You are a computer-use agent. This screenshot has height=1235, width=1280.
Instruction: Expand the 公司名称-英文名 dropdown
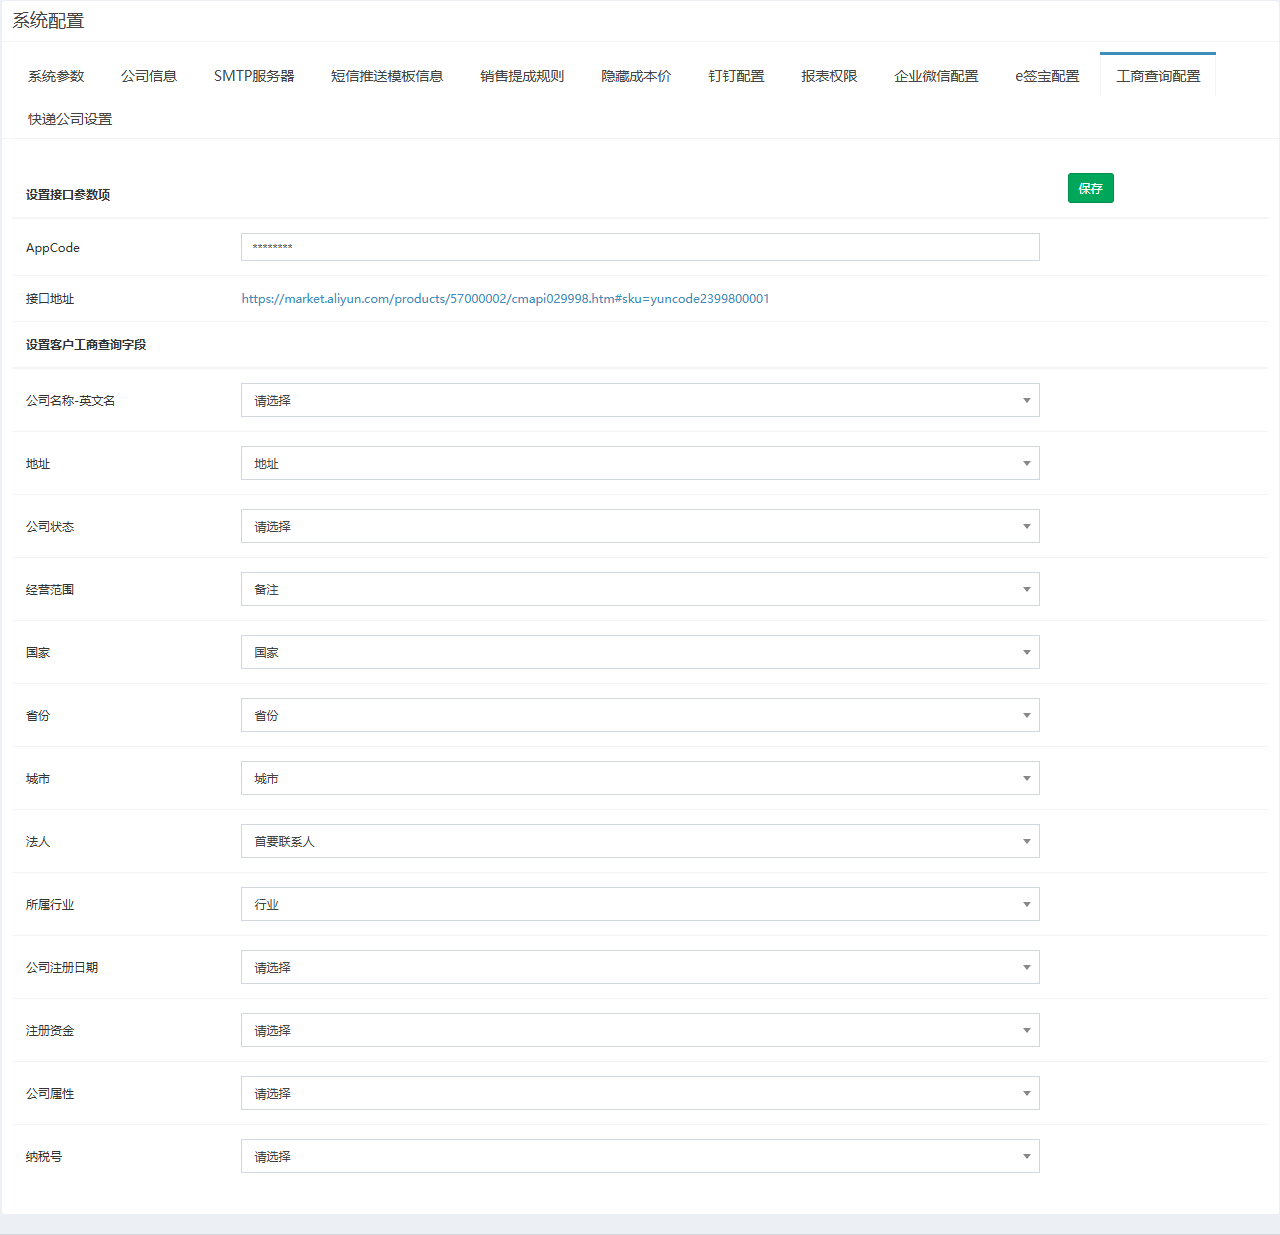coord(640,400)
